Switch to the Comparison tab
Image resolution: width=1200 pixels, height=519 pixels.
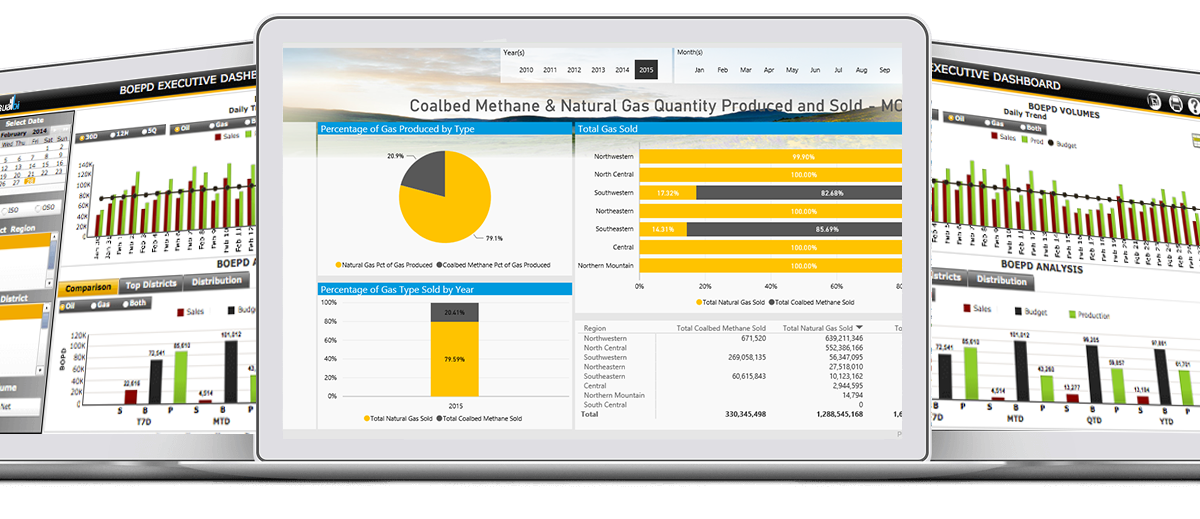[87, 288]
